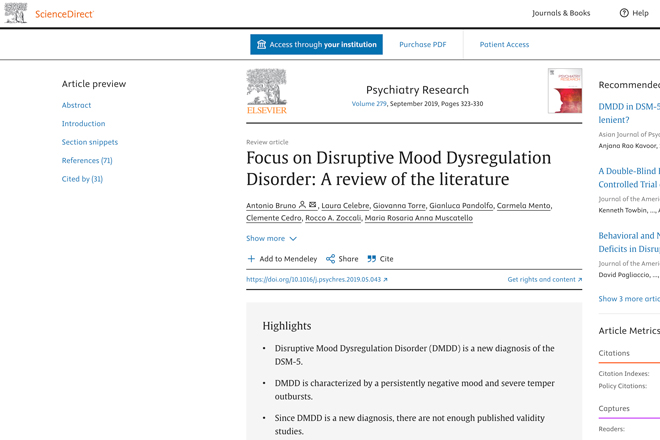The width and height of the screenshot is (660, 440).
Task: Click author Clemente Cedro
Action: pyautogui.click(x=274, y=218)
